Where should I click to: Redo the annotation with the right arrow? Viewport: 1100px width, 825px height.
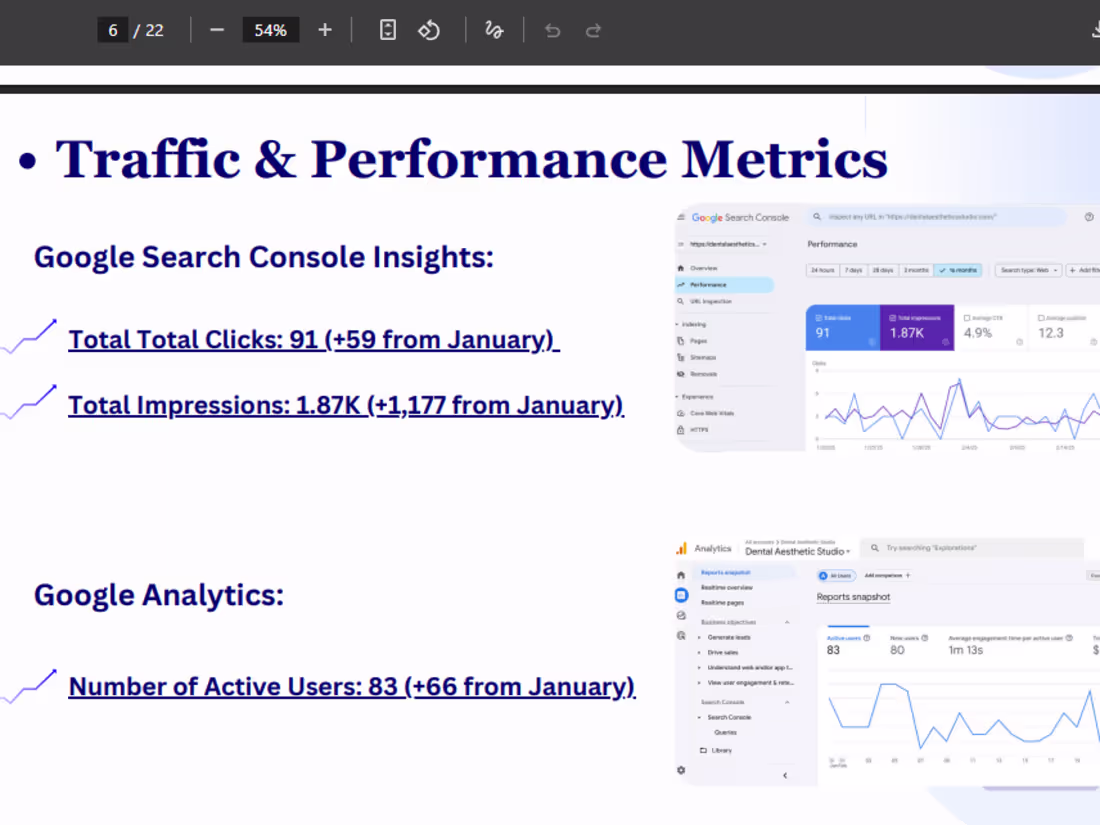coord(593,30)
